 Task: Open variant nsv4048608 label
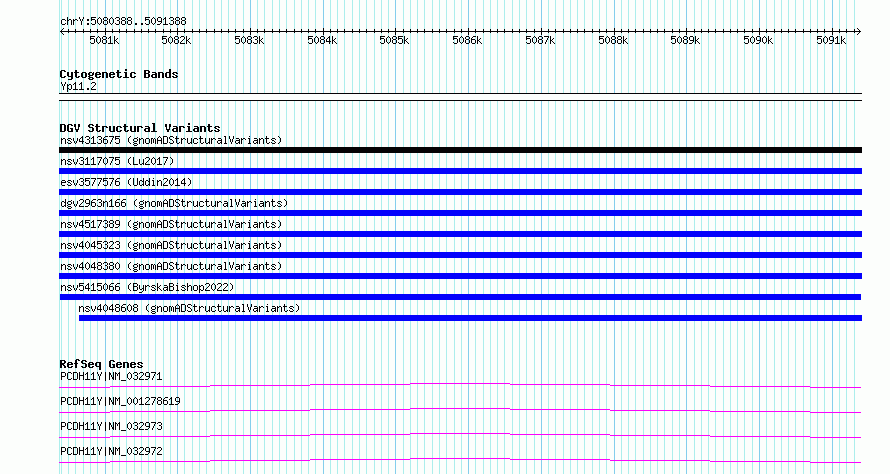click(189, 308)
